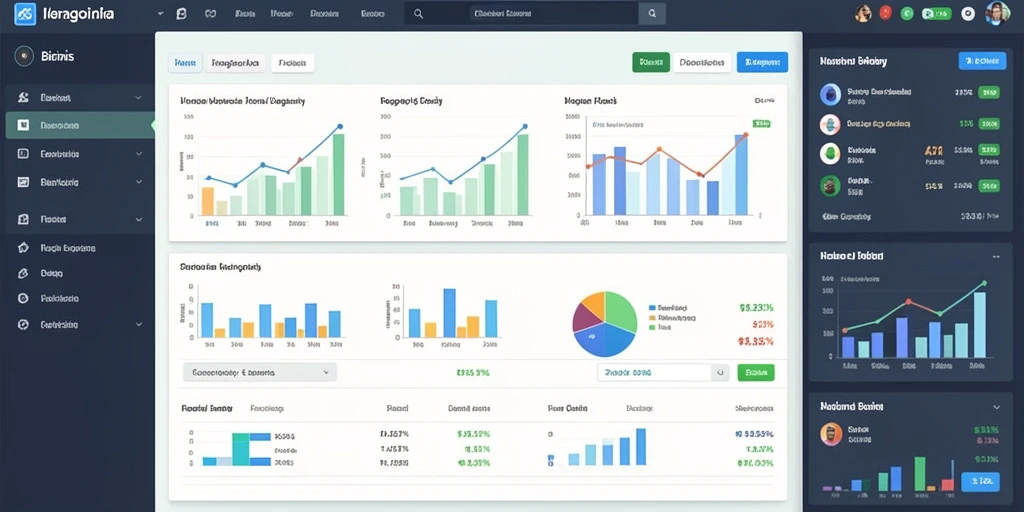Expand the first sidebar item chevron
Screen dimensions: 1024x512
[x=138, y=97]
